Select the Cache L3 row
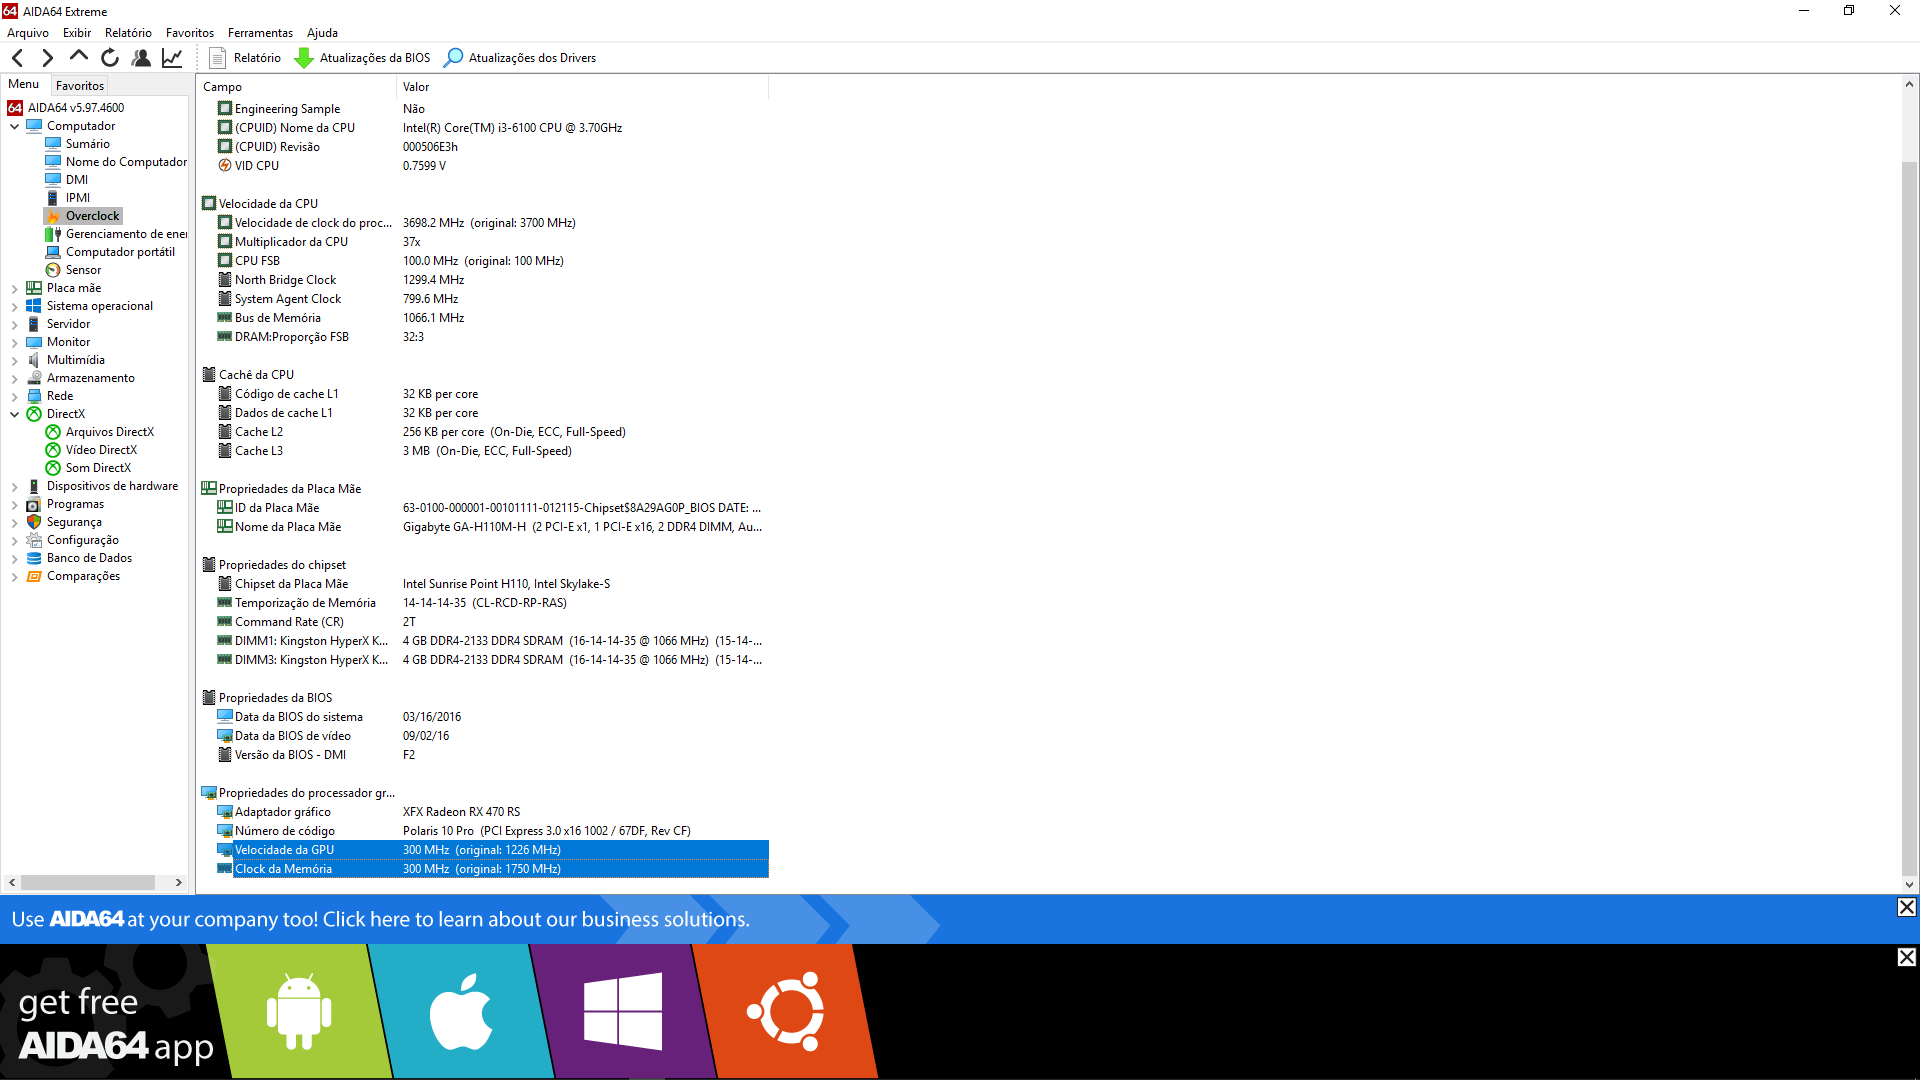The width and height of the screenshot is (1920, 1080). point(484,451)
